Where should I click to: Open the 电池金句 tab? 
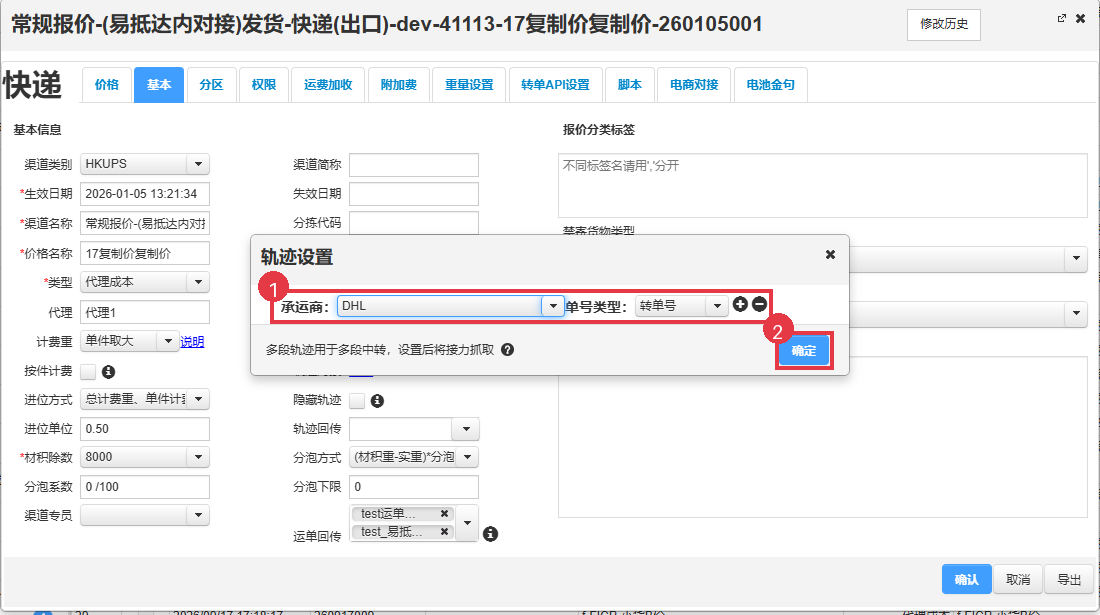click(771, 85)
